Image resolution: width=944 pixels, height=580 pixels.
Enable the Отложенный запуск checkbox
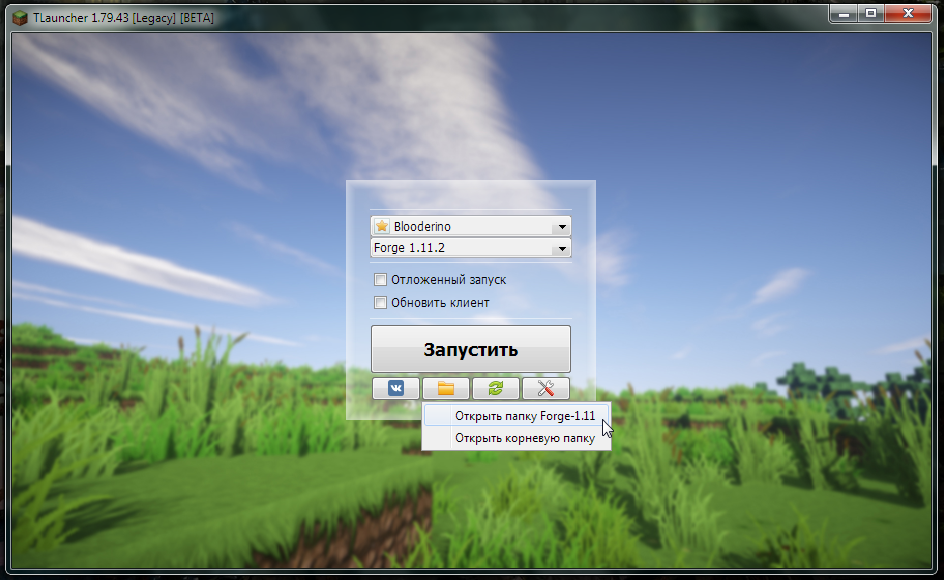(380, 279)
